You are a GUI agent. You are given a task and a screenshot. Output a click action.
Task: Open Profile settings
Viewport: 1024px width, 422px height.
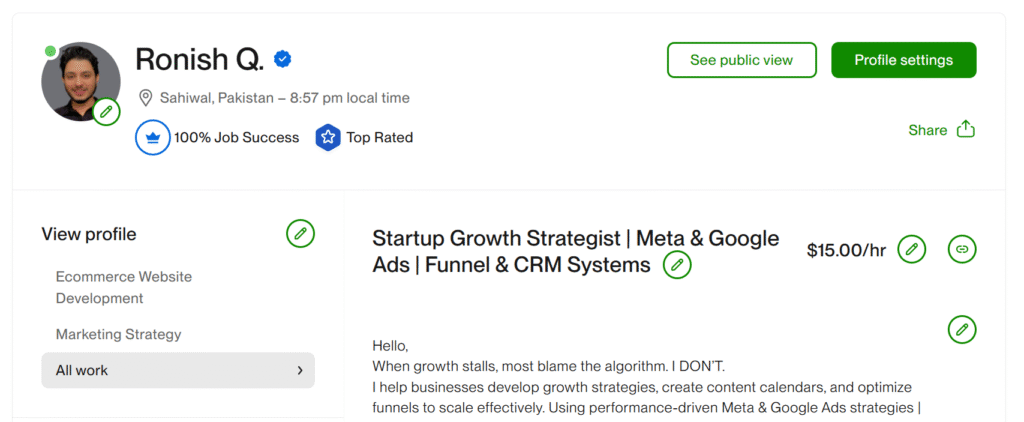(x=903, y=60)
